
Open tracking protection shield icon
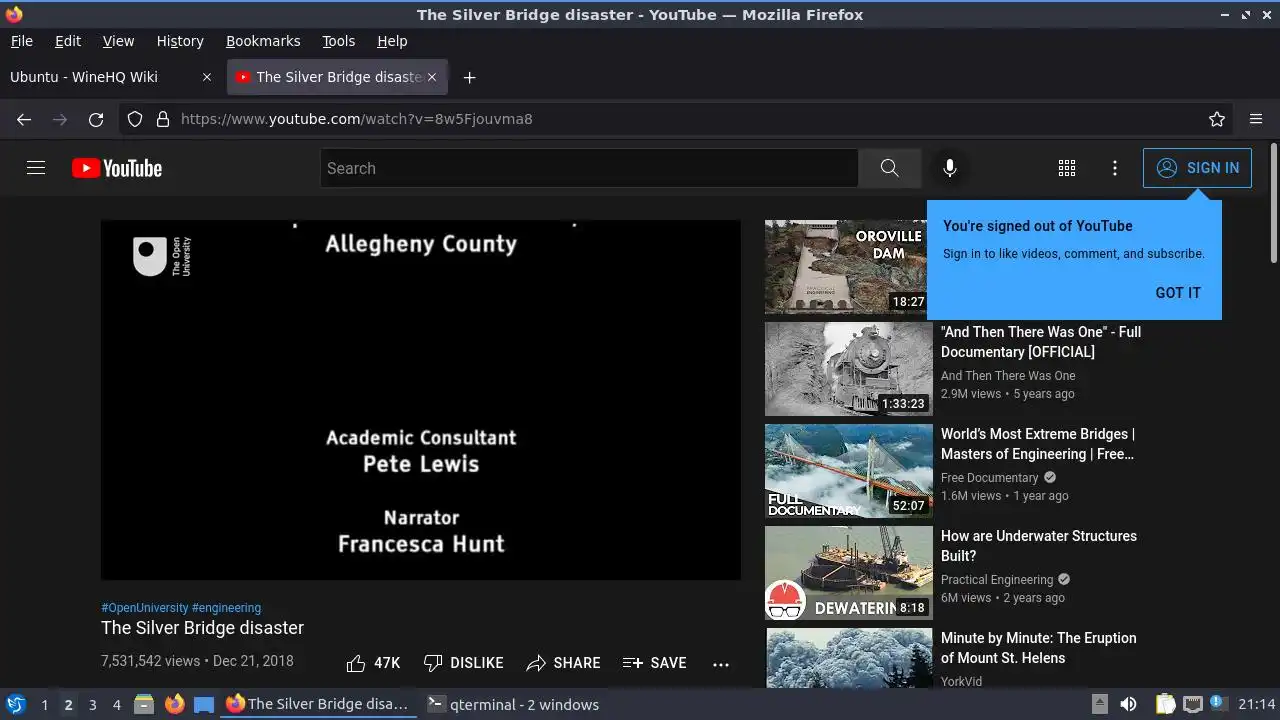pos(135,119)
